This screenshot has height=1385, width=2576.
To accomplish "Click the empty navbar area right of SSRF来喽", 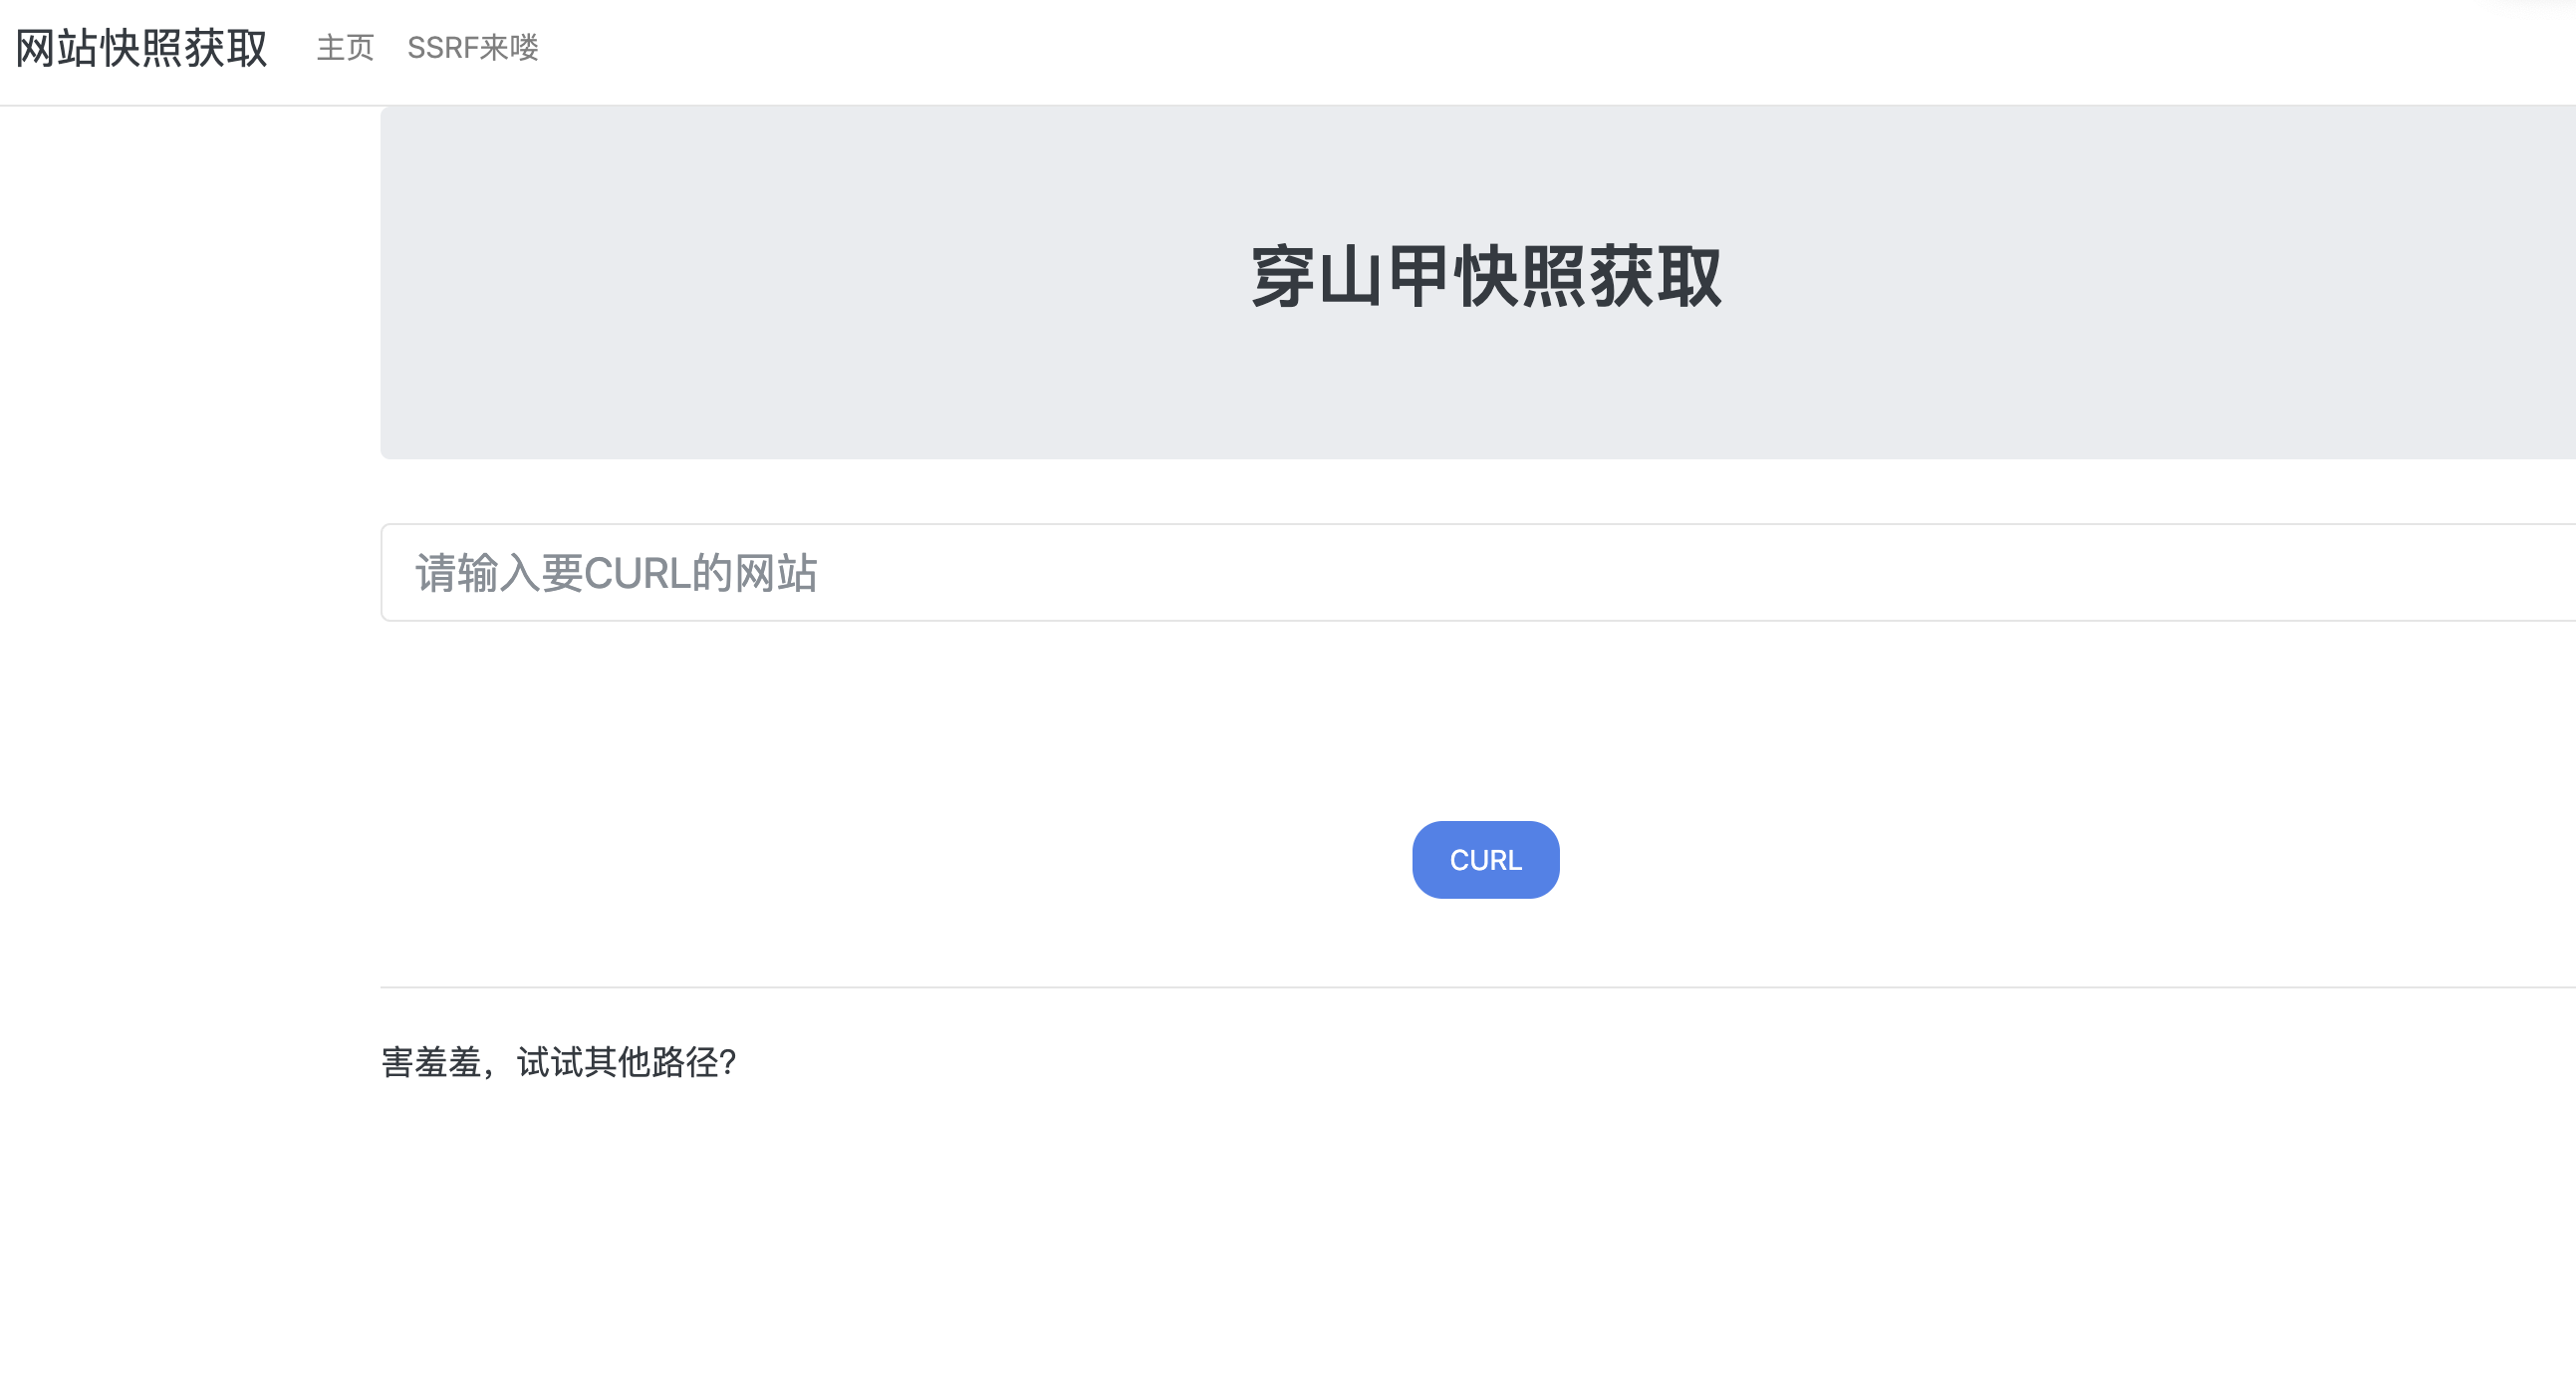I will 1500,48.
